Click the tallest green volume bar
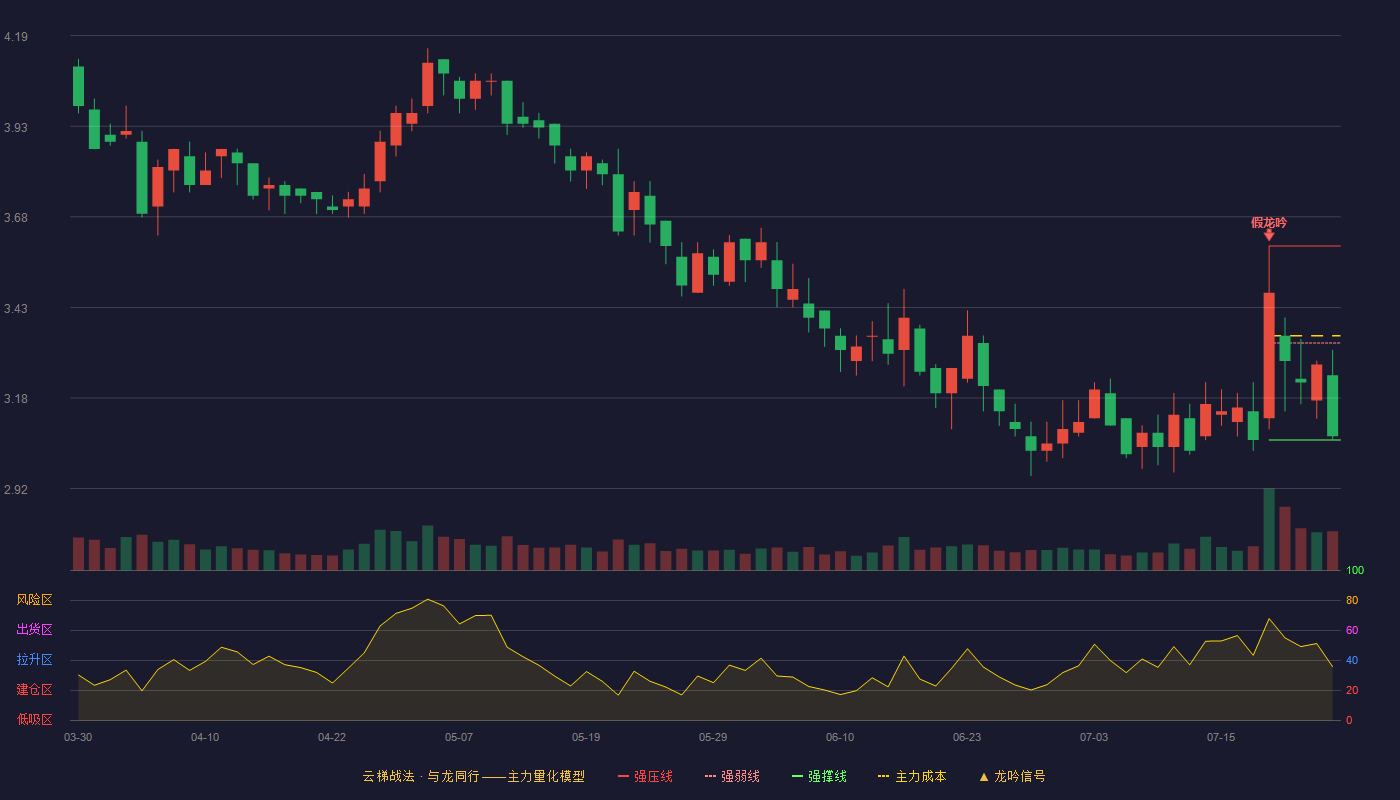This screenshot has width=1400, height=800. point(1269,529)
